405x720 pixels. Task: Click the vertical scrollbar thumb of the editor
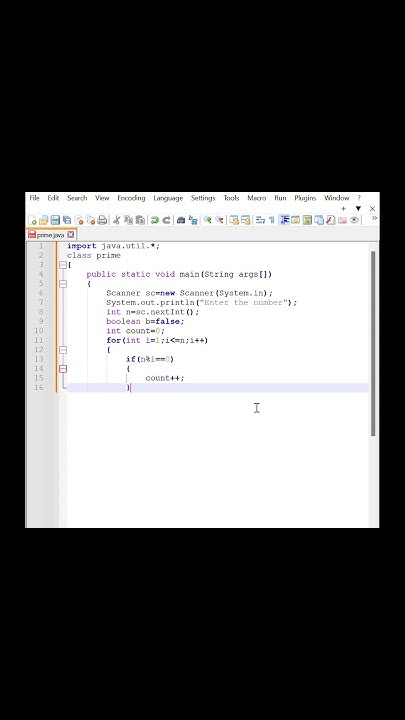[x=373, y=343]
